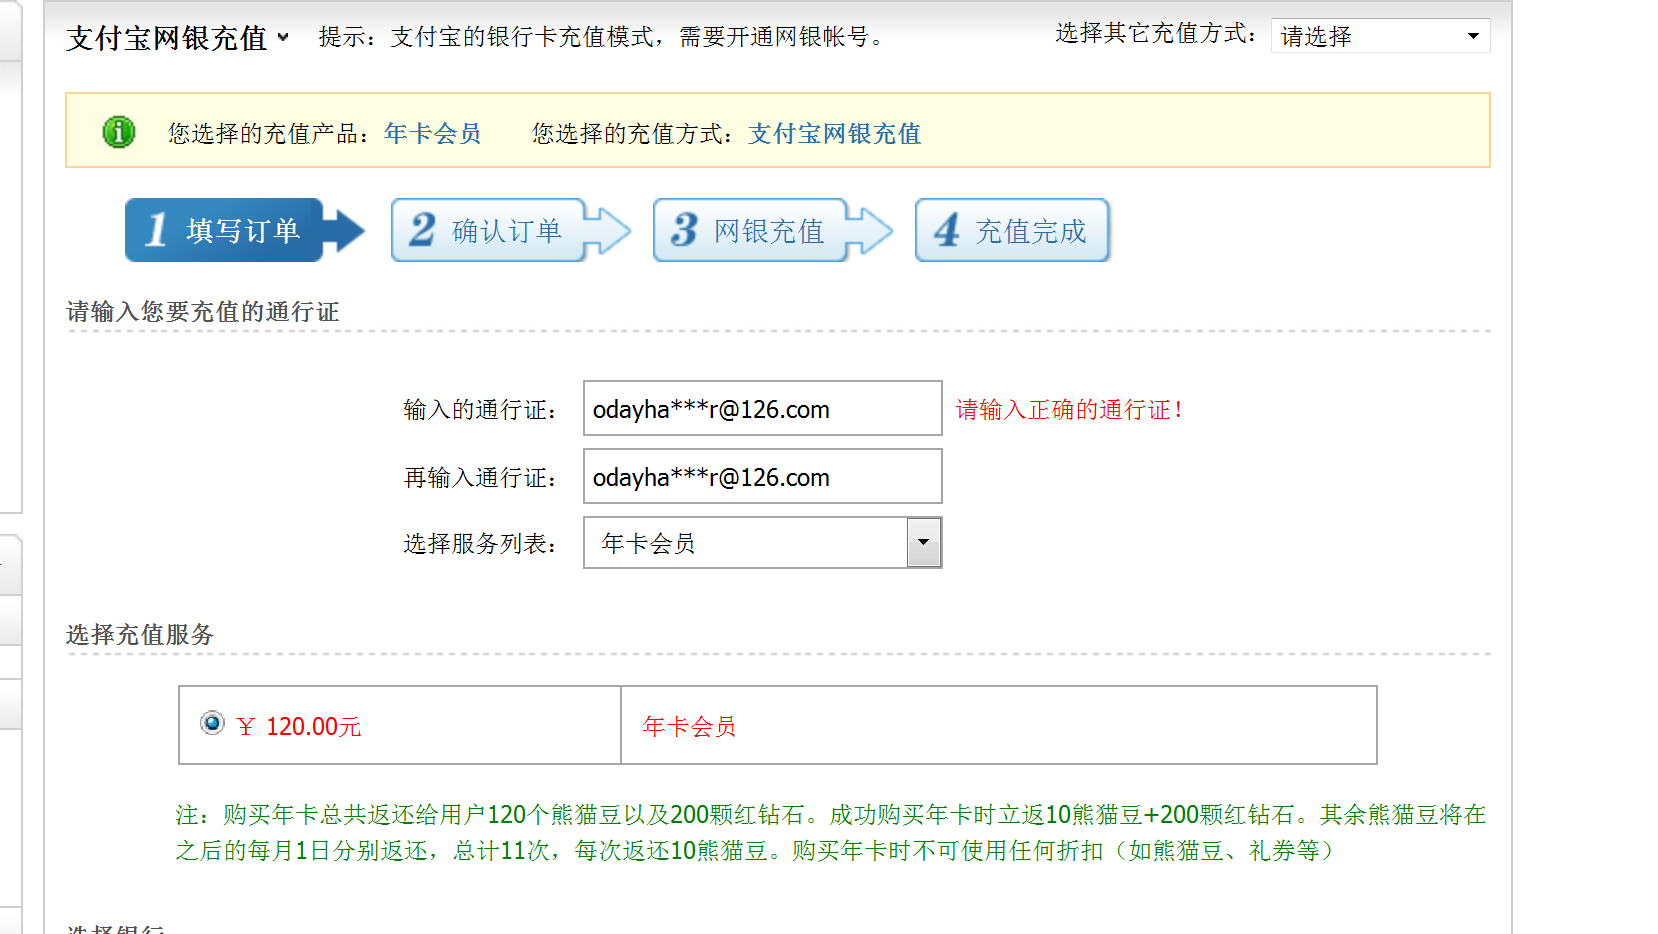Open the 年卡会员 service list dropdown
1658x934 pixels.
point(762,543)
